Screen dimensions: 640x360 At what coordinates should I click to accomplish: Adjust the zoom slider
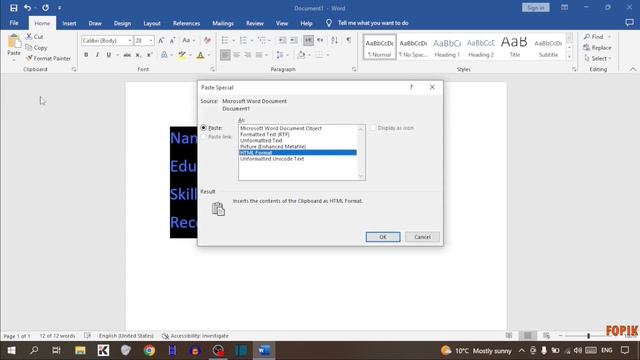tap(588, 336)
